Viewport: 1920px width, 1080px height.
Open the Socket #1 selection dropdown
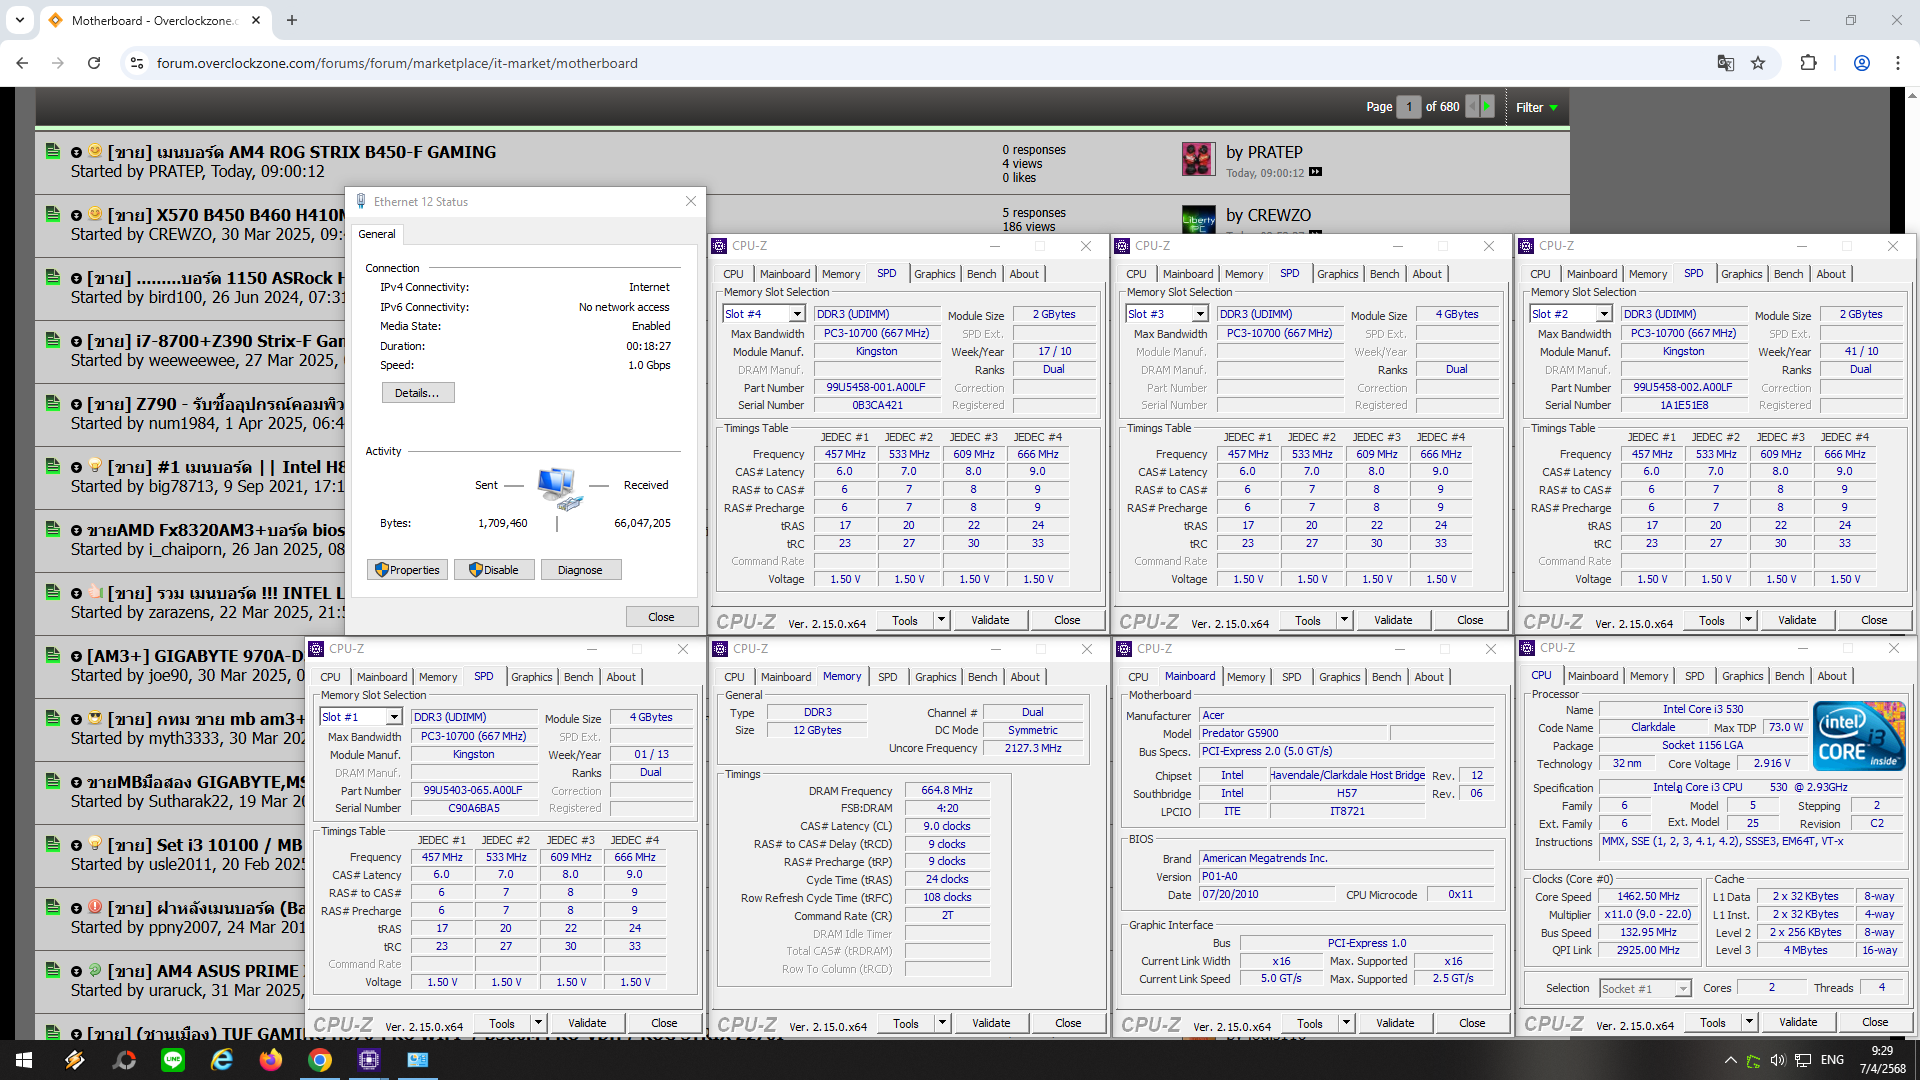click(x=1683, y=988)
